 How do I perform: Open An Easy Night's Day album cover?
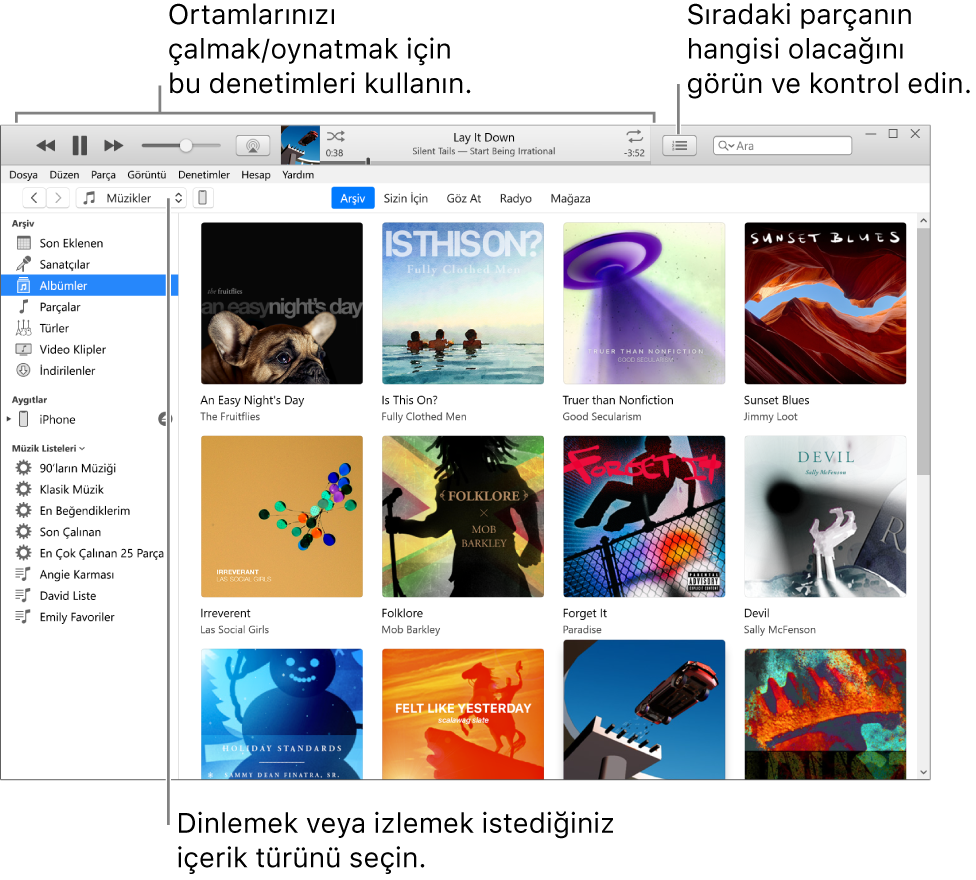pyautogui.click(x=281, y=303)
